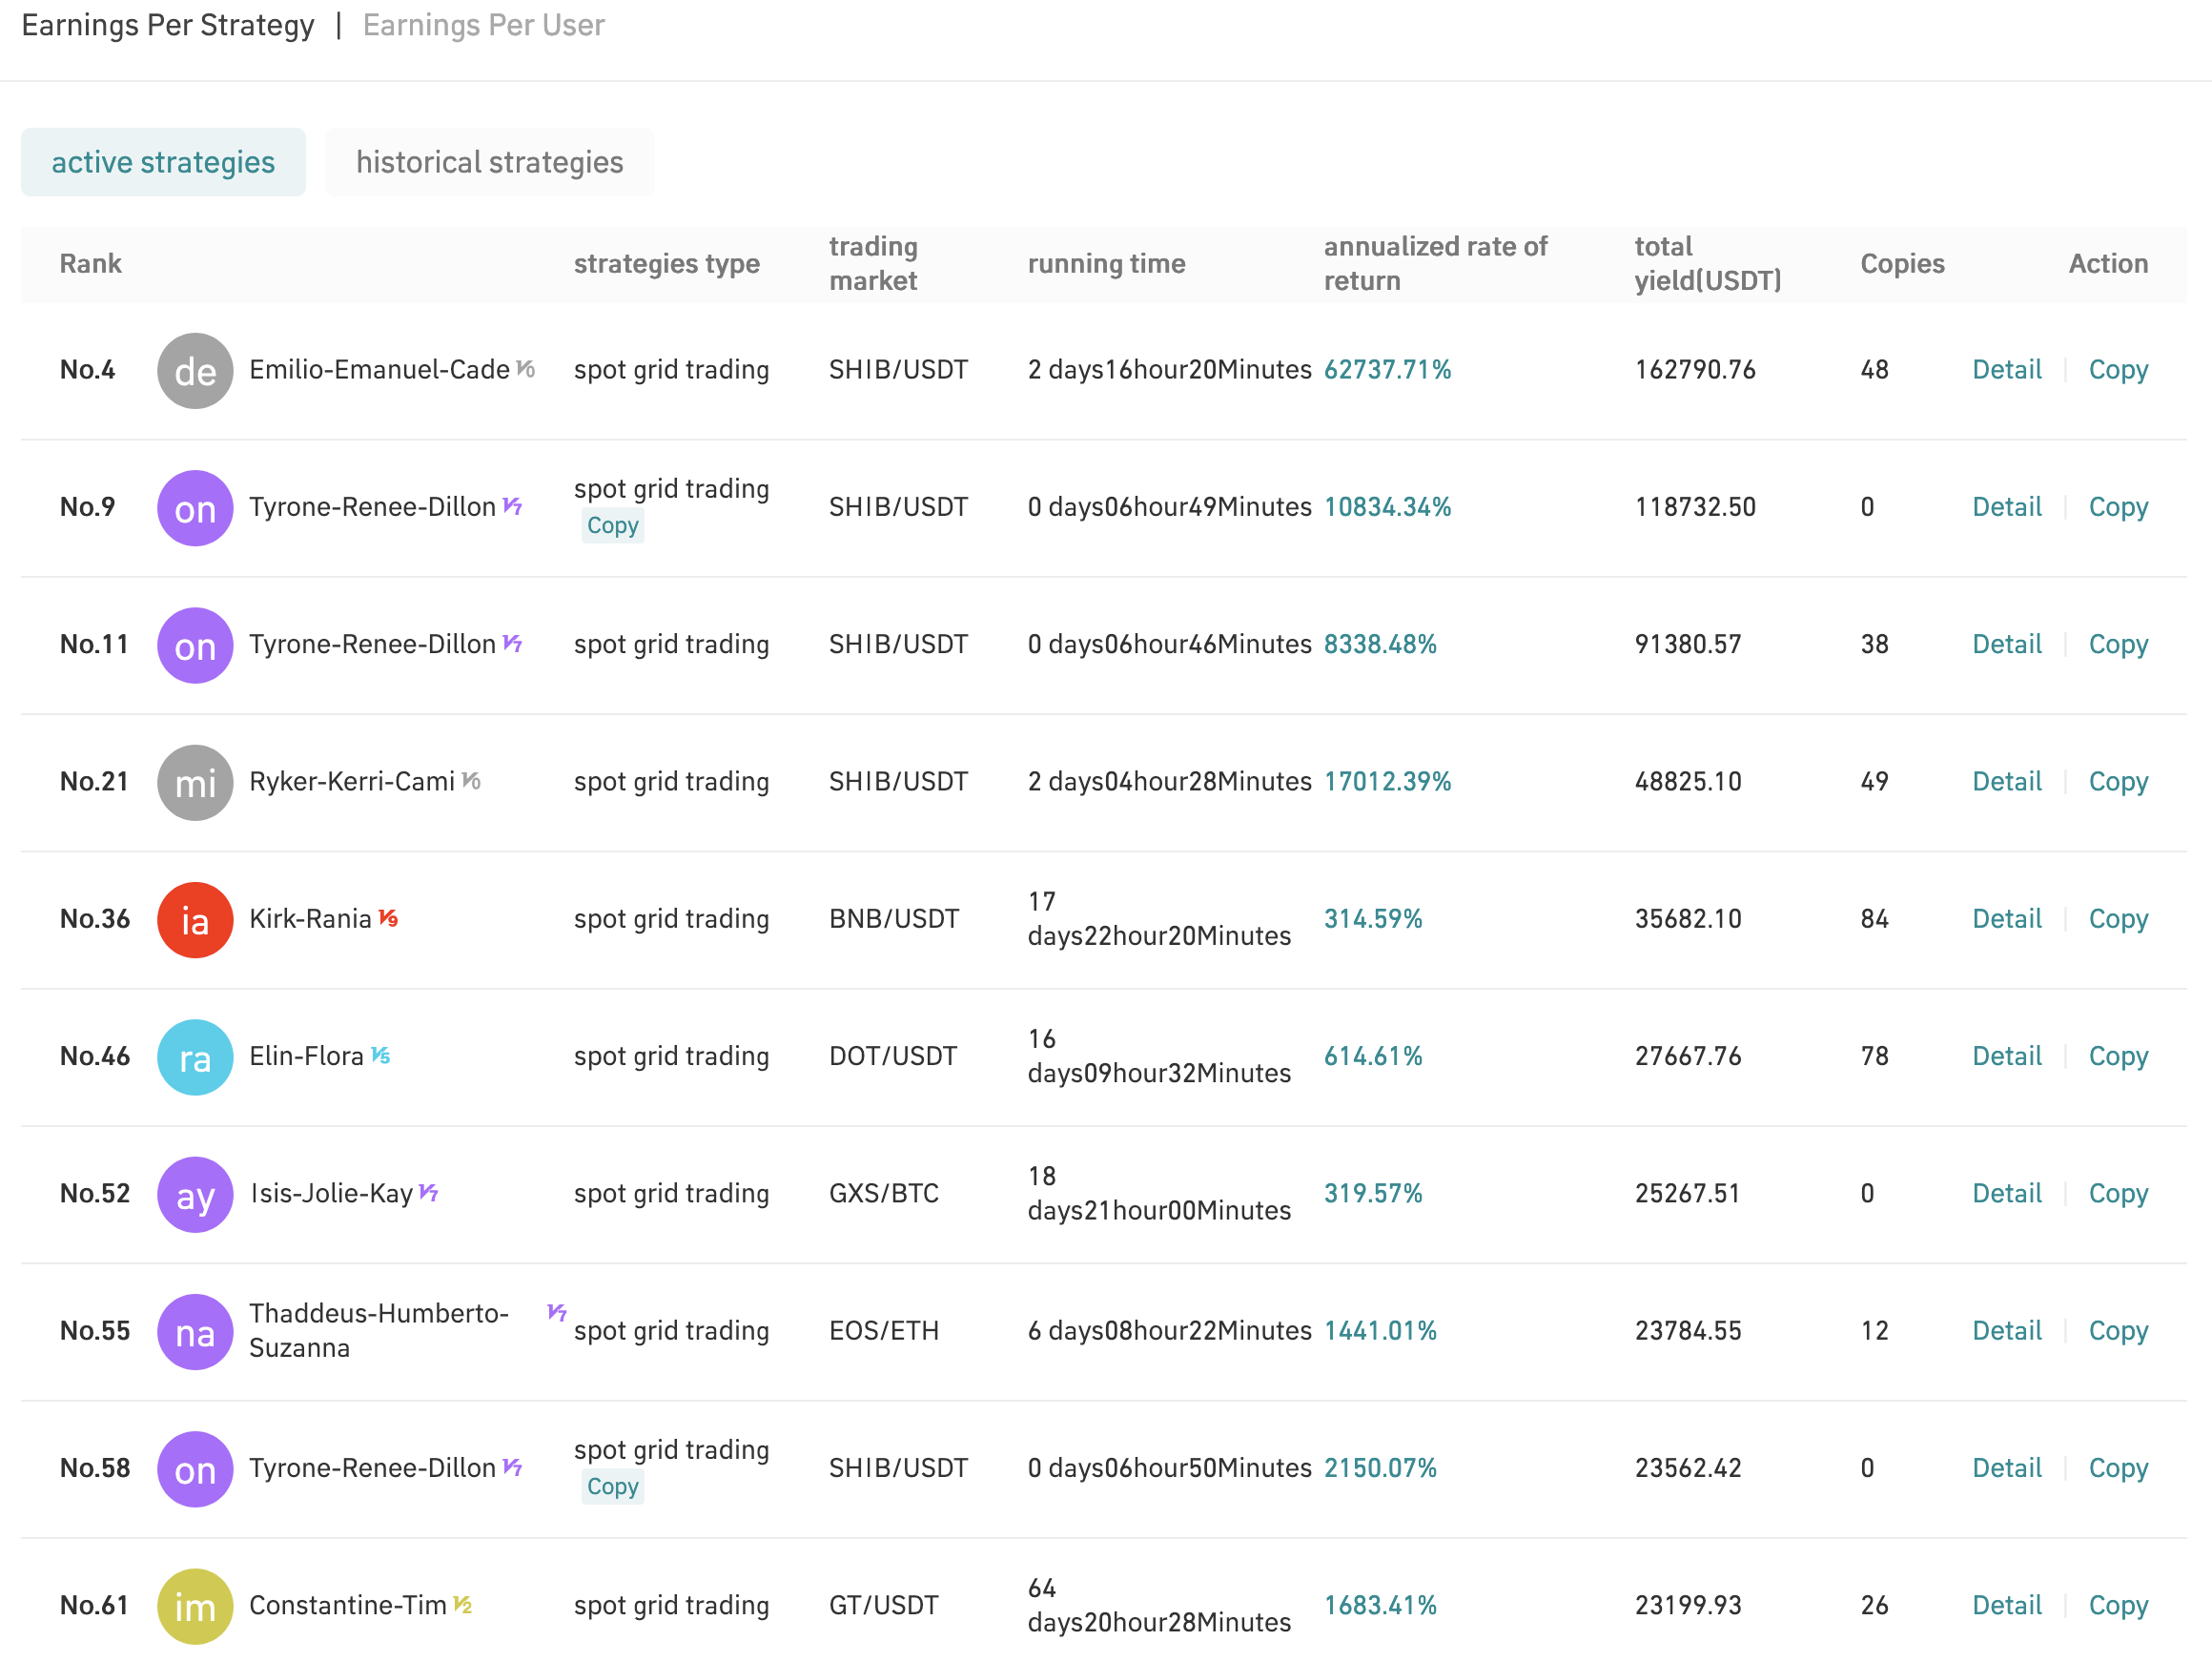Click the V7 badge beside Thaddeus-Humberto-Suzanna
The image size is (2212, 1661).
point(557,1312)
